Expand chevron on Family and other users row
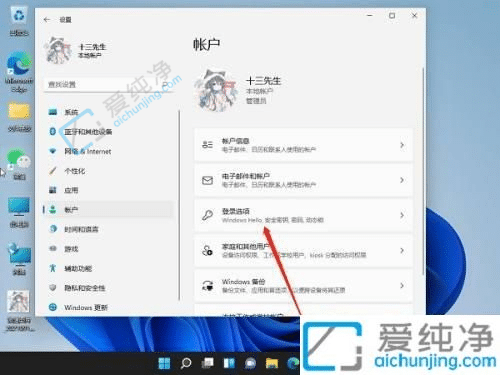Image resolution: width=500 pixels, height=375 pixels. point(402,250)
